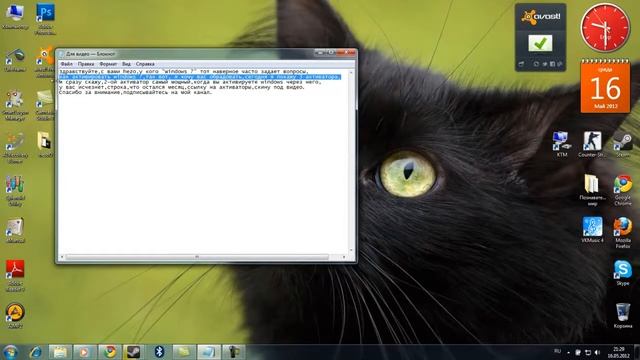Viewport: 640px width, 360px height.
Task: Click the Steam icon on the taskbar
Action: [134, 352]
